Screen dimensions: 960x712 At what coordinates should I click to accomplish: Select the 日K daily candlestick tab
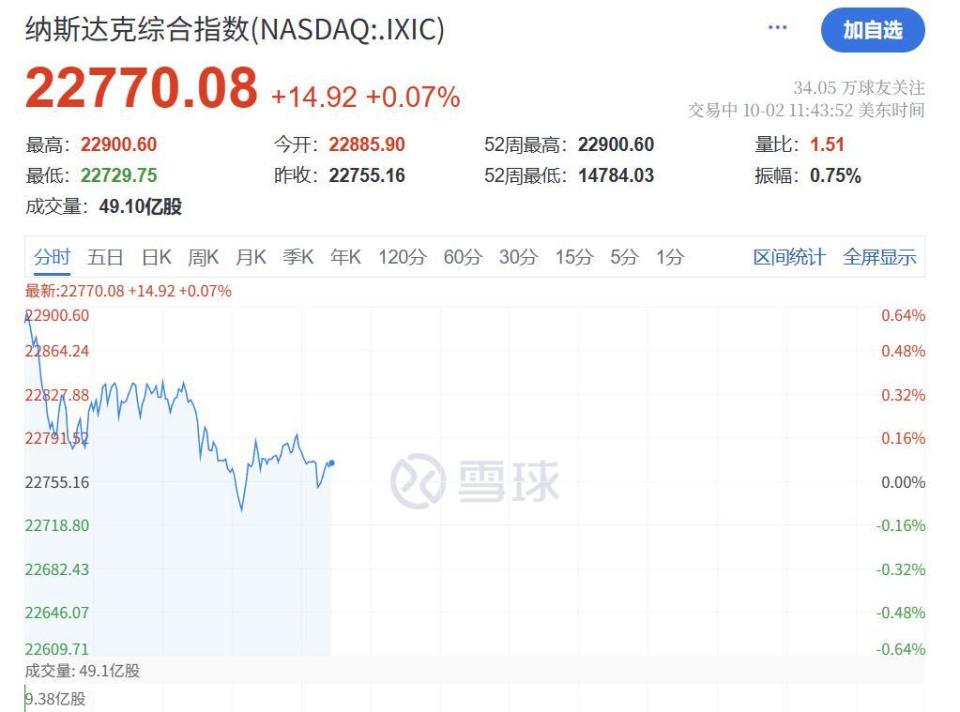153,257
